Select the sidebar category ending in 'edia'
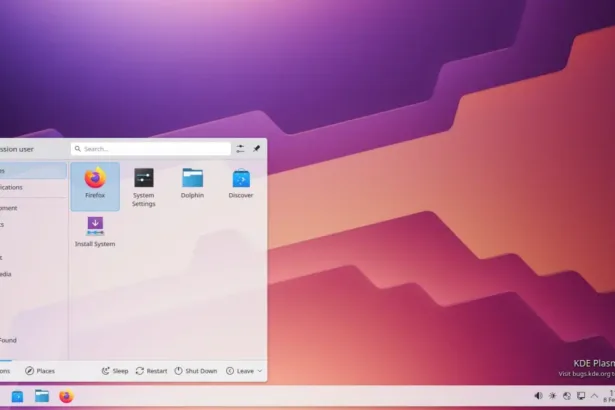 tap(33, 274)
